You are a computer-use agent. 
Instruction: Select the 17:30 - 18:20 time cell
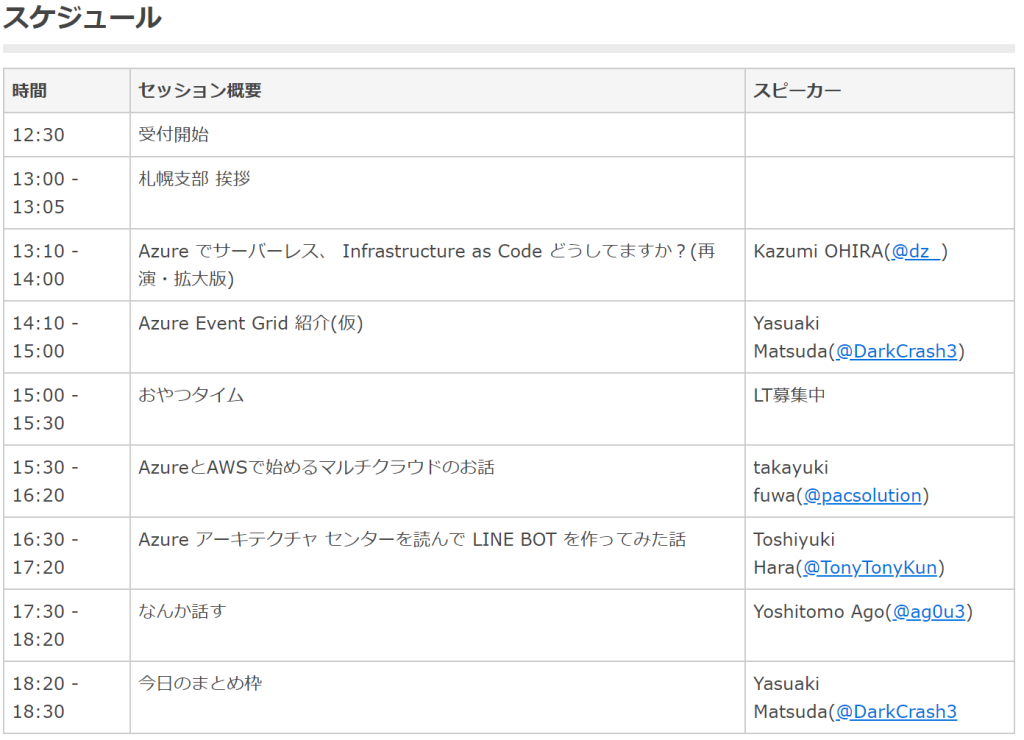(67, 626)
